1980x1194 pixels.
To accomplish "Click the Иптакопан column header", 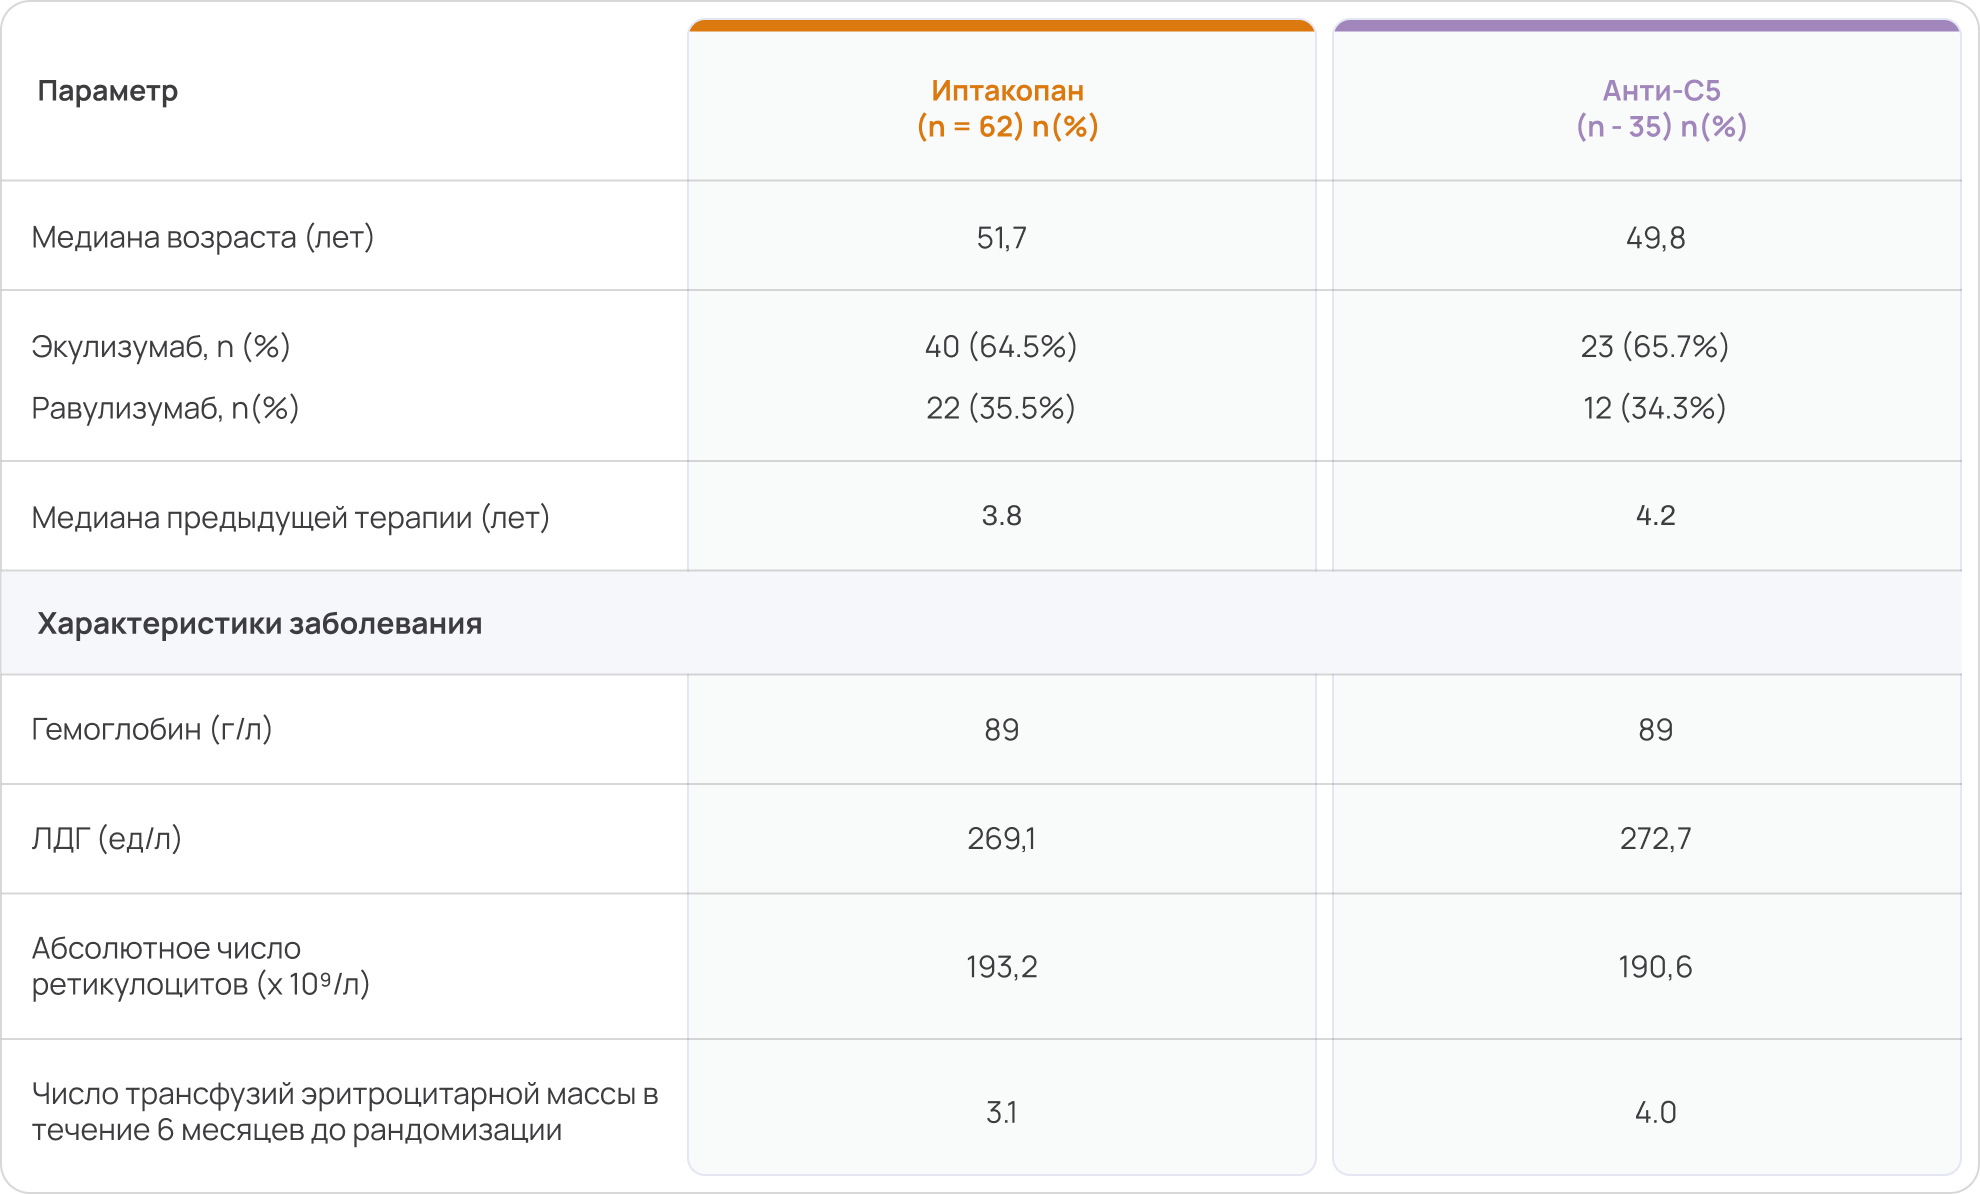I will coord(1007,108).
